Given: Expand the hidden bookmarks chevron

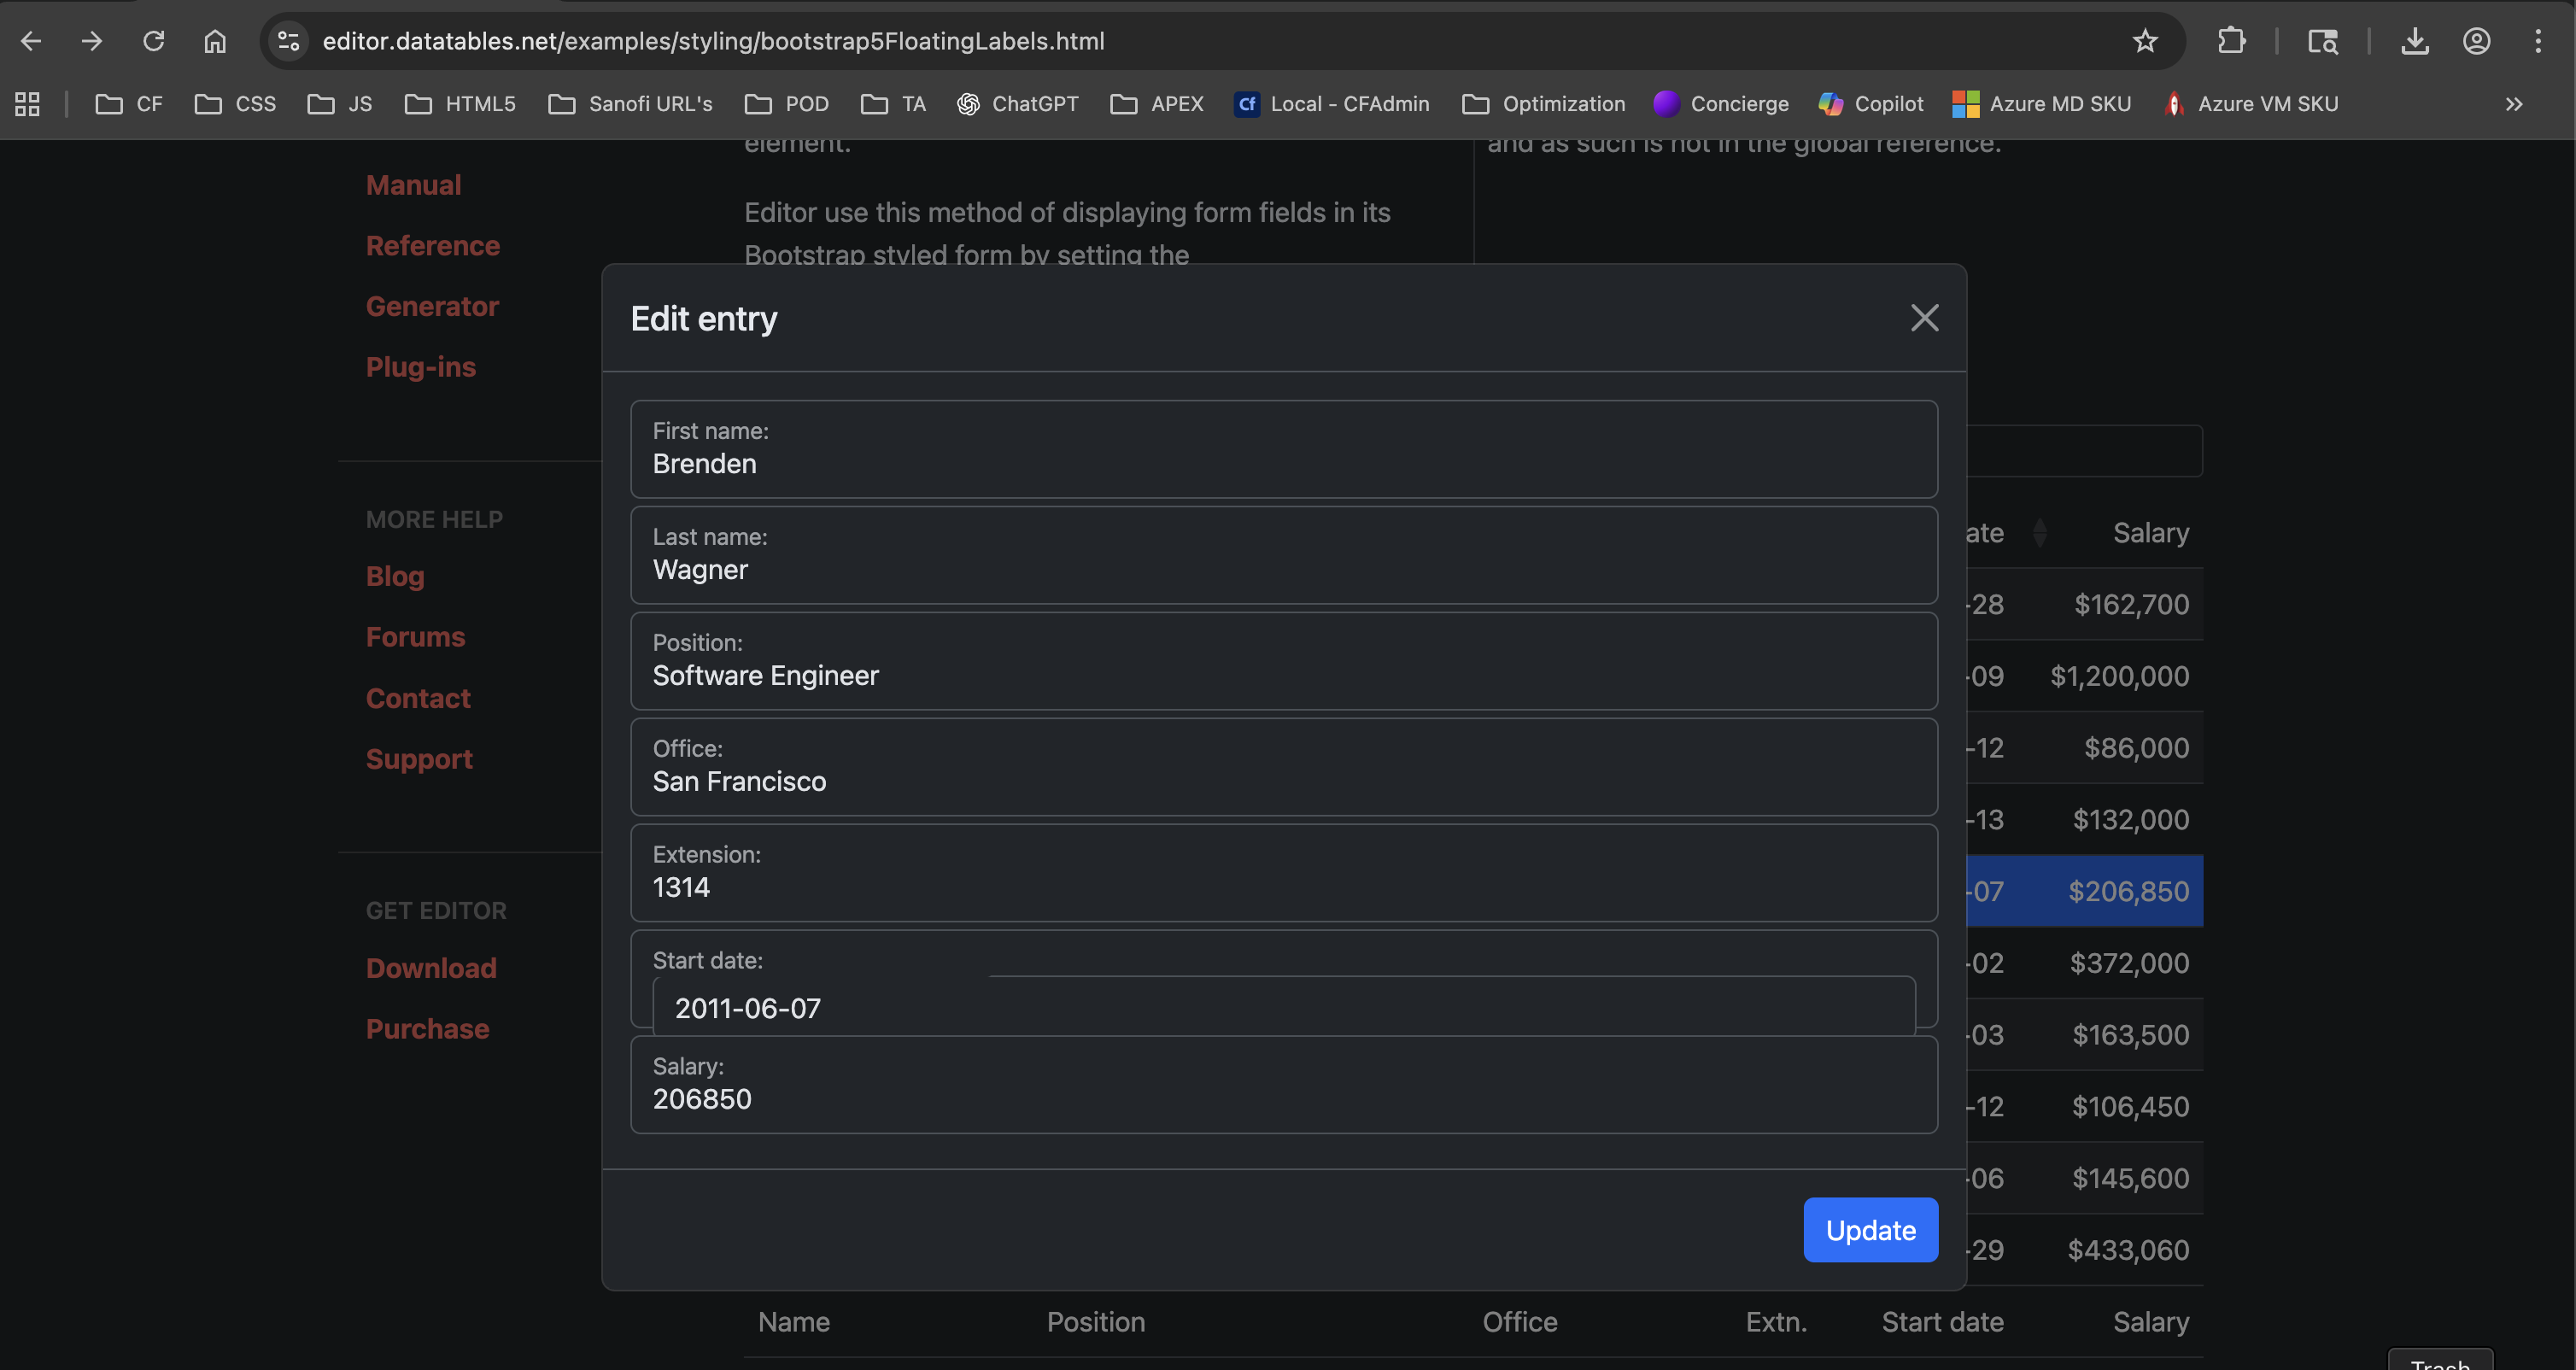Looking at the screenshot, I should click(x=2513, y=104).
